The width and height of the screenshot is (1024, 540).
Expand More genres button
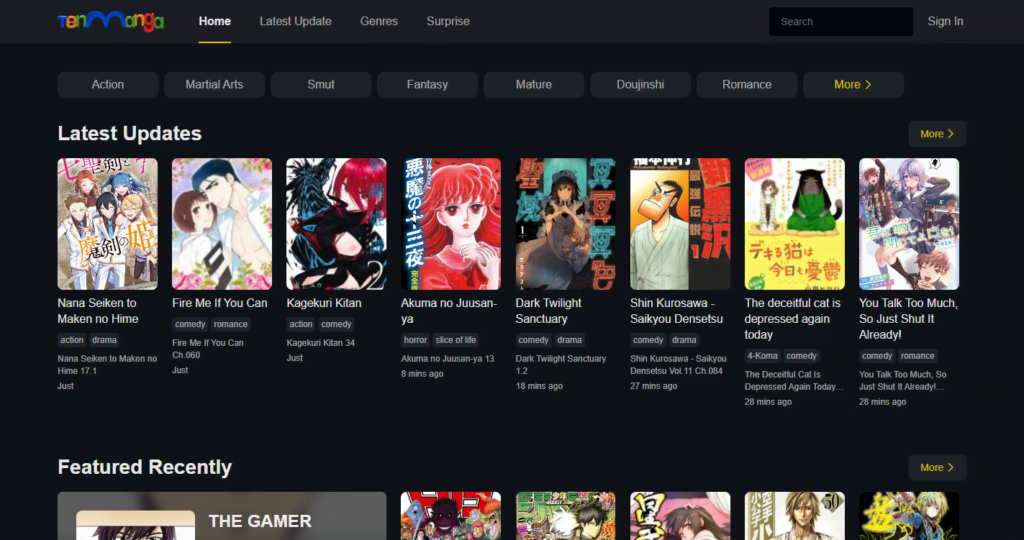click(x=853, y=85)
